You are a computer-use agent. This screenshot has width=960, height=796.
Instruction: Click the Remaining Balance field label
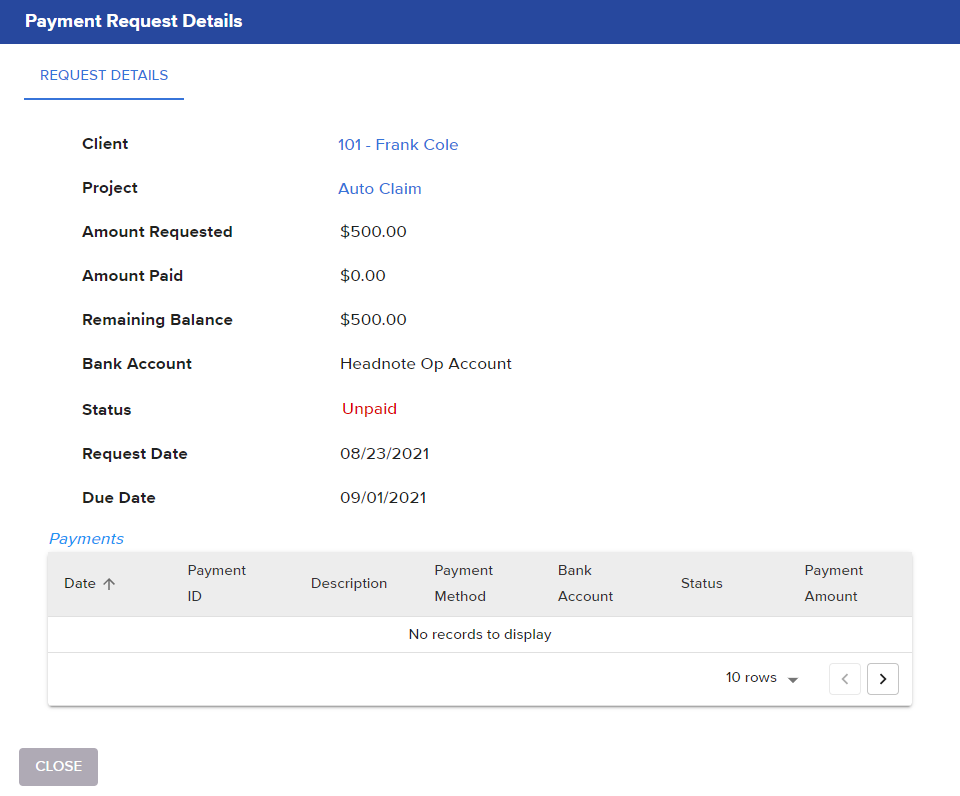coord(157,320)
